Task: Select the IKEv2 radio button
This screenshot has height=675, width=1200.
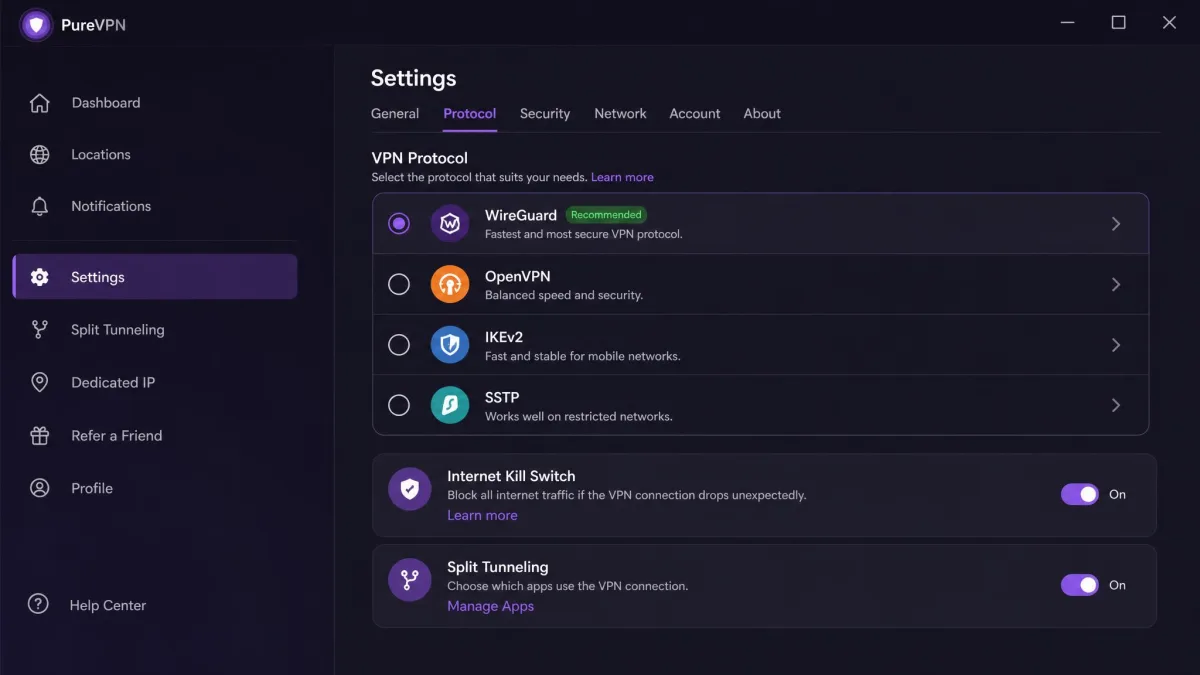Action: (x=399, y=345)
